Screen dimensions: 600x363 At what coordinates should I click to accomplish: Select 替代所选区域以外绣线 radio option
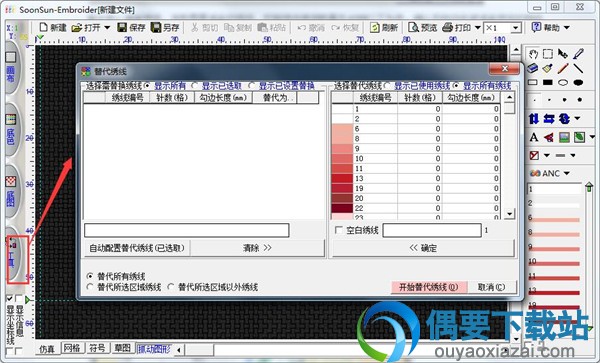tap(171, 286)
